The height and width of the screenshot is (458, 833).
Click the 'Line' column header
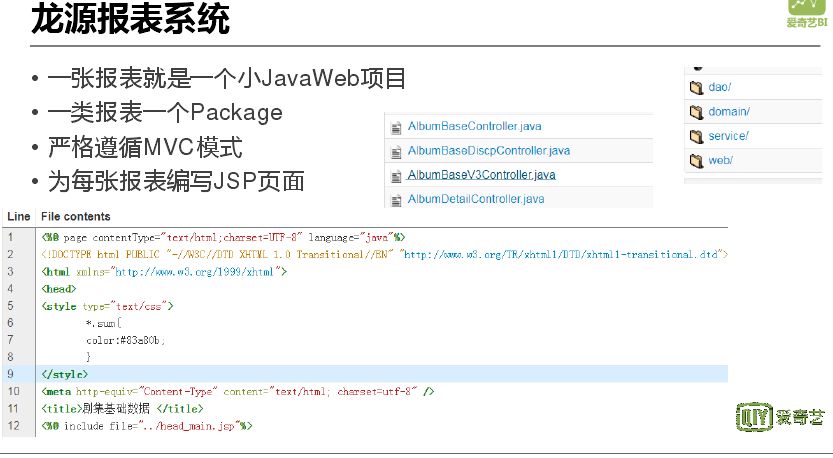pyautogui.click(x=19, y=217)
